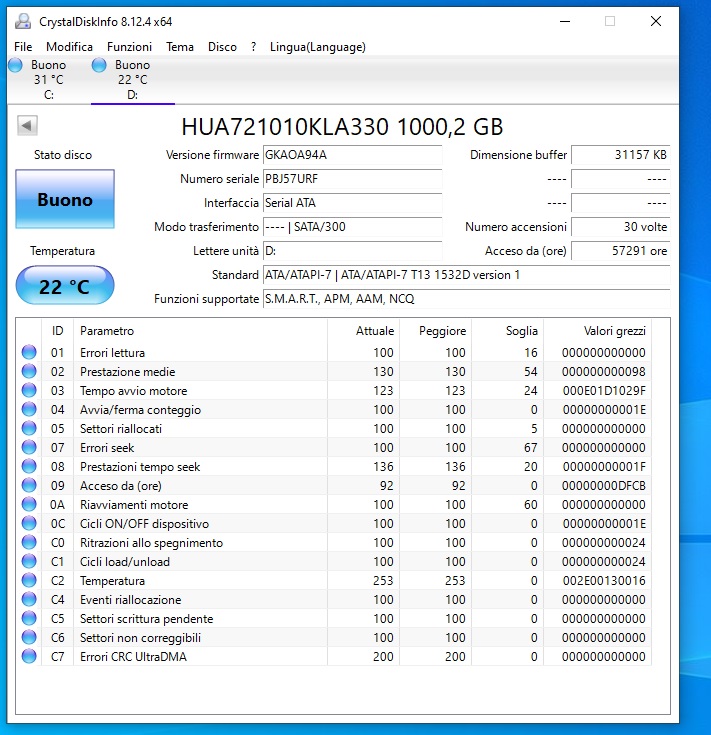Image resolution: width=711 pixels, height=735 pixels.
Task: Click status orb for Settori riallocati row
Action: [29, 428]
